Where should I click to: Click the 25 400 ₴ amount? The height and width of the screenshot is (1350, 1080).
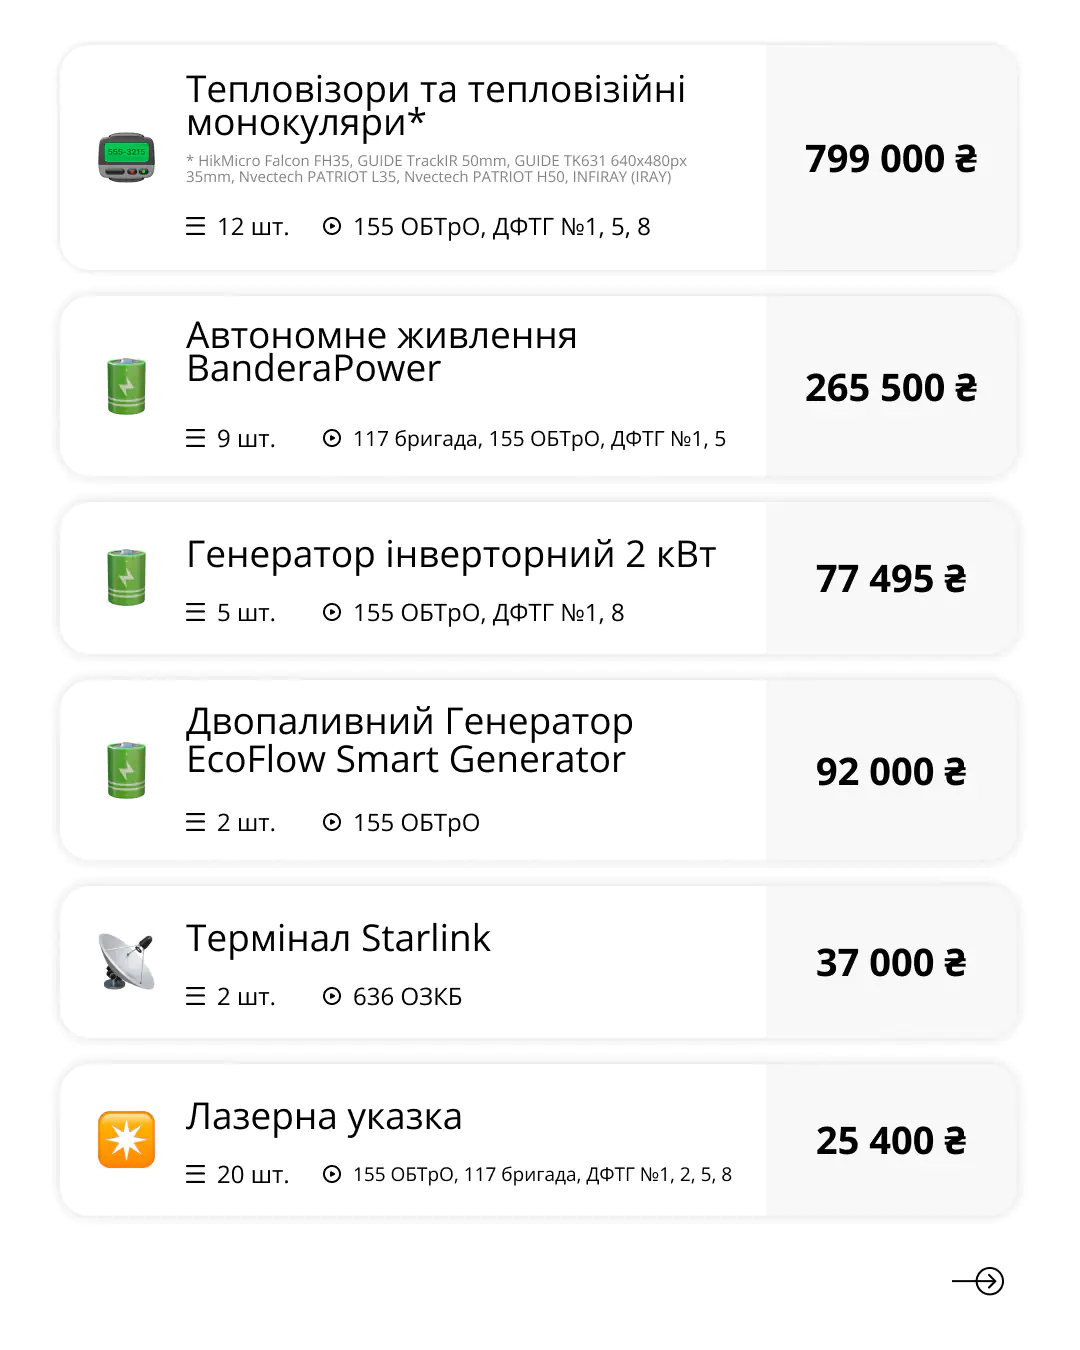[891, 1141]
